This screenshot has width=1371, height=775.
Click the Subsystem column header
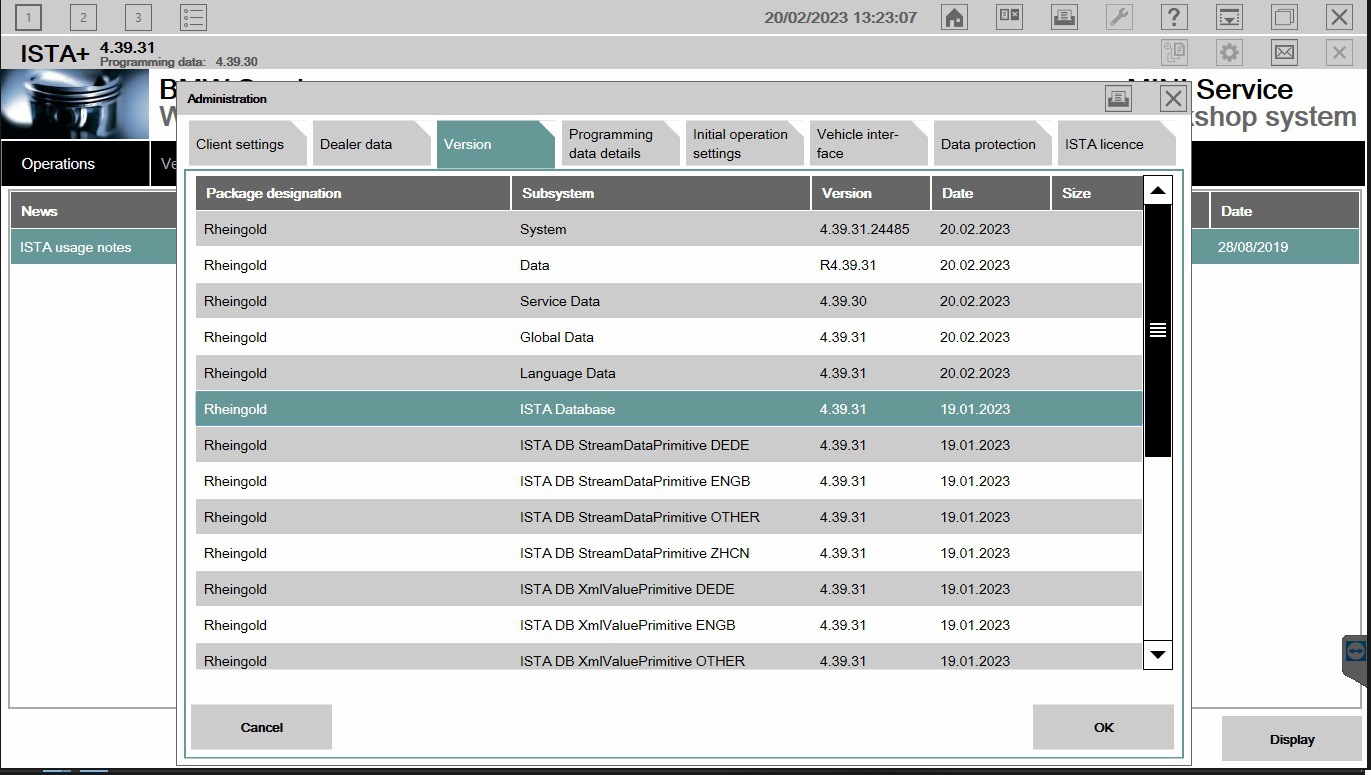pos(660,193)
